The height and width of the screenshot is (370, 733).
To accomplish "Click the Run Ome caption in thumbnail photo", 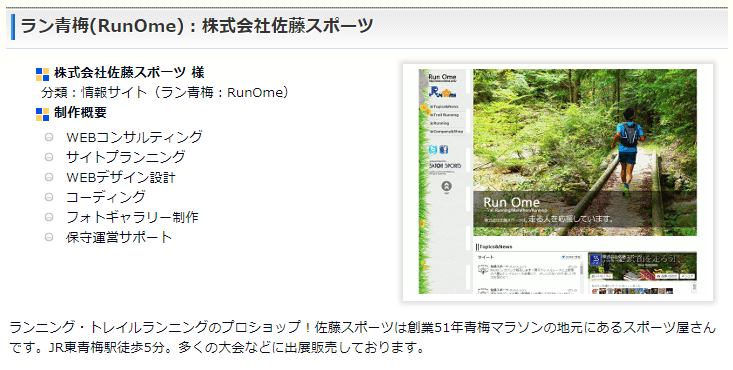I will point(511,203).
